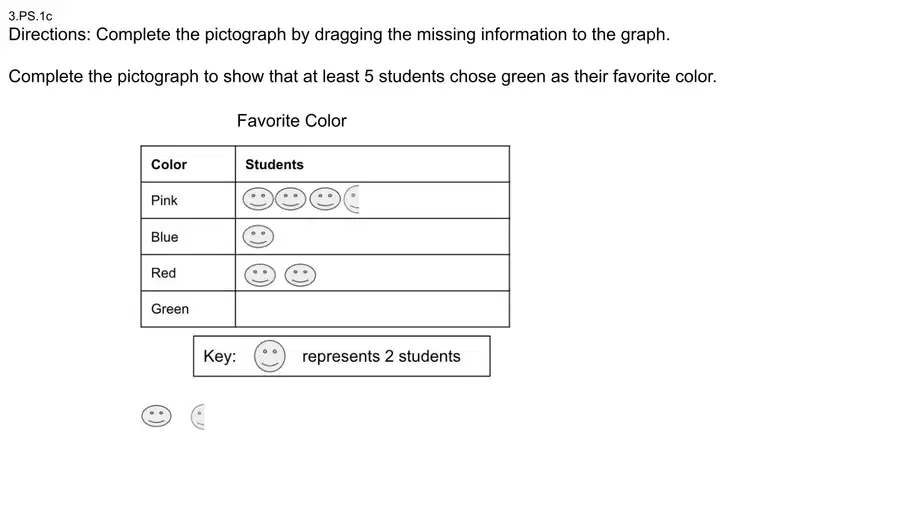Click the second smiley in the Red row
This screenshot has height=506, width=900.
pos(300,275)
